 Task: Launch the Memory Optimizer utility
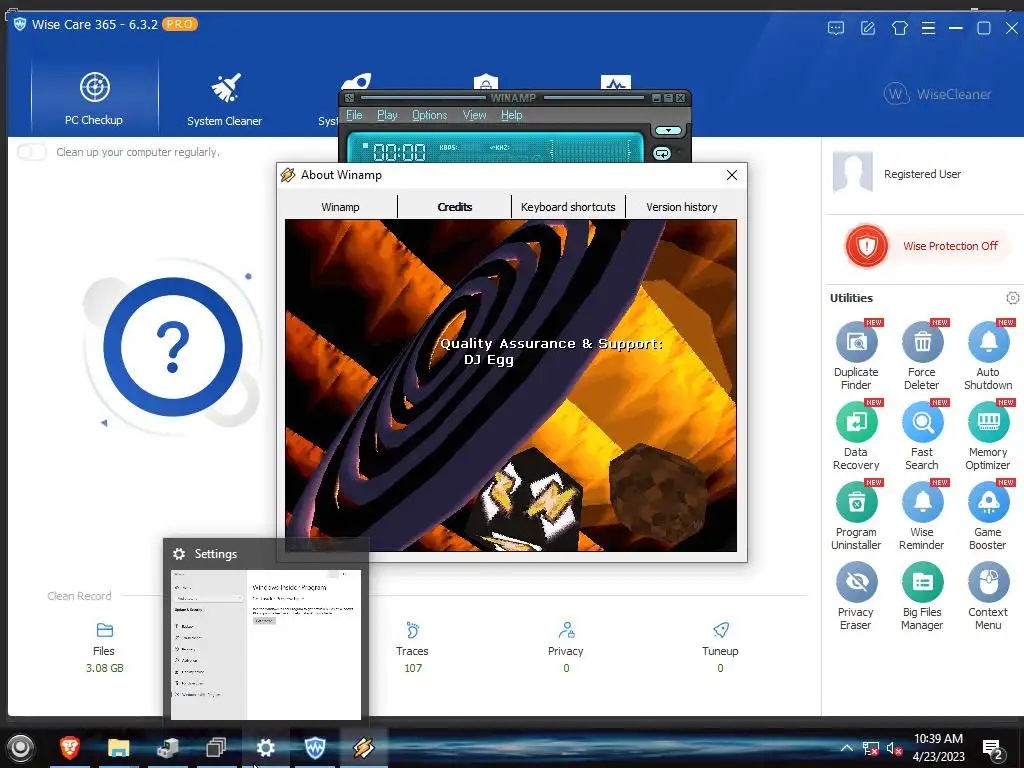988,436
